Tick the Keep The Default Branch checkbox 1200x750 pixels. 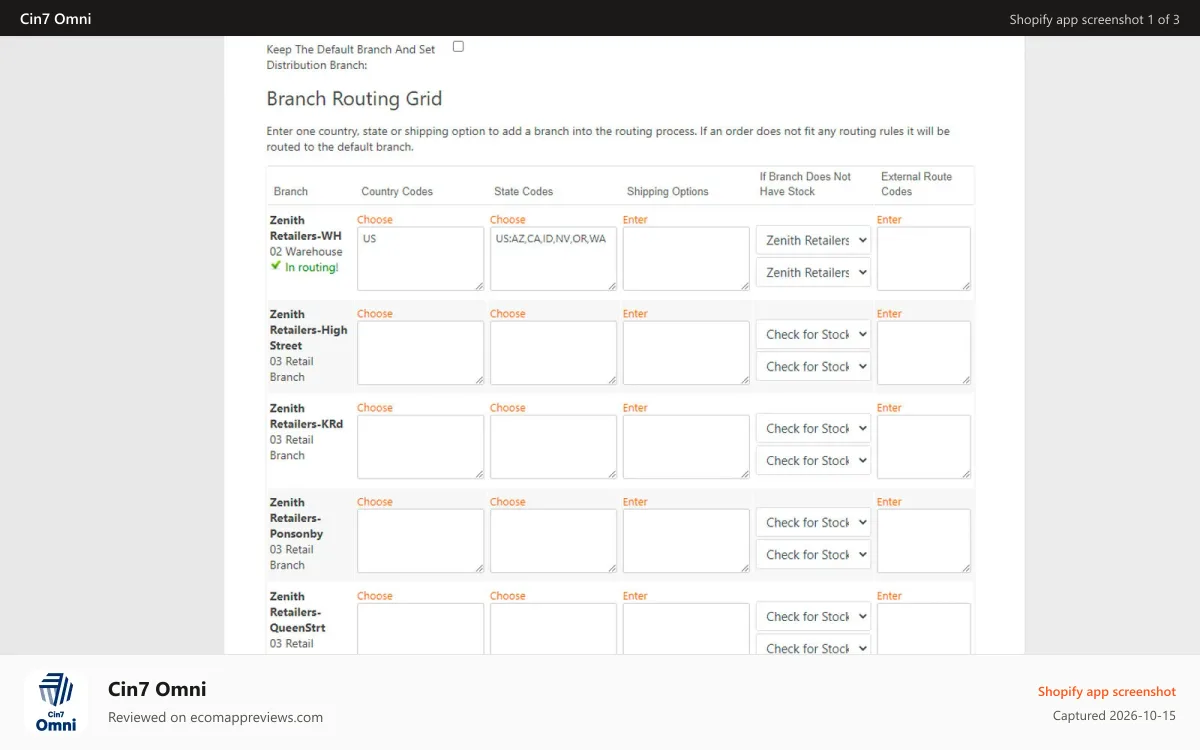pos(458,46)
